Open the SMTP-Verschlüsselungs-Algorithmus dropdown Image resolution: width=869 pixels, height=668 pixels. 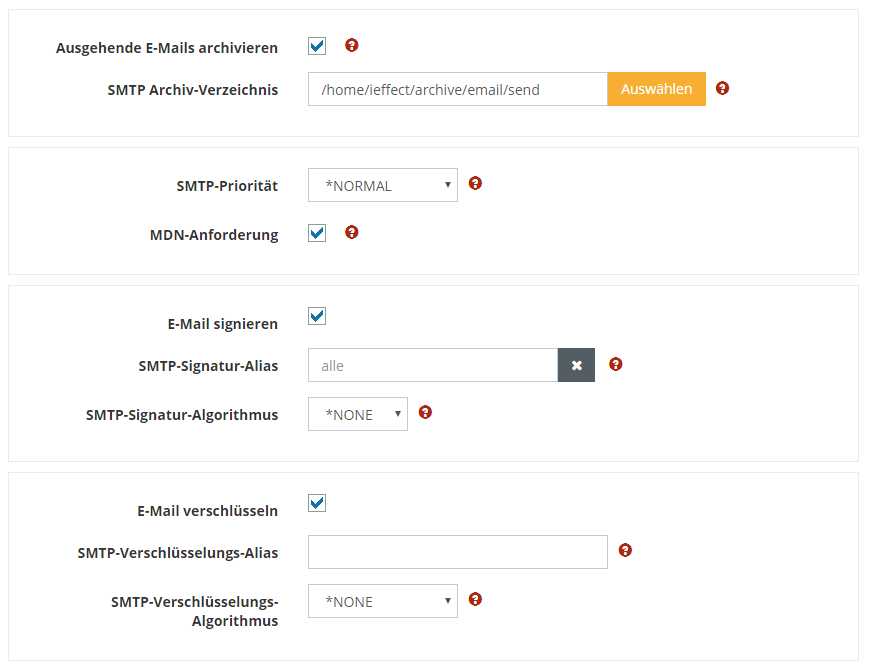point(382,601)
